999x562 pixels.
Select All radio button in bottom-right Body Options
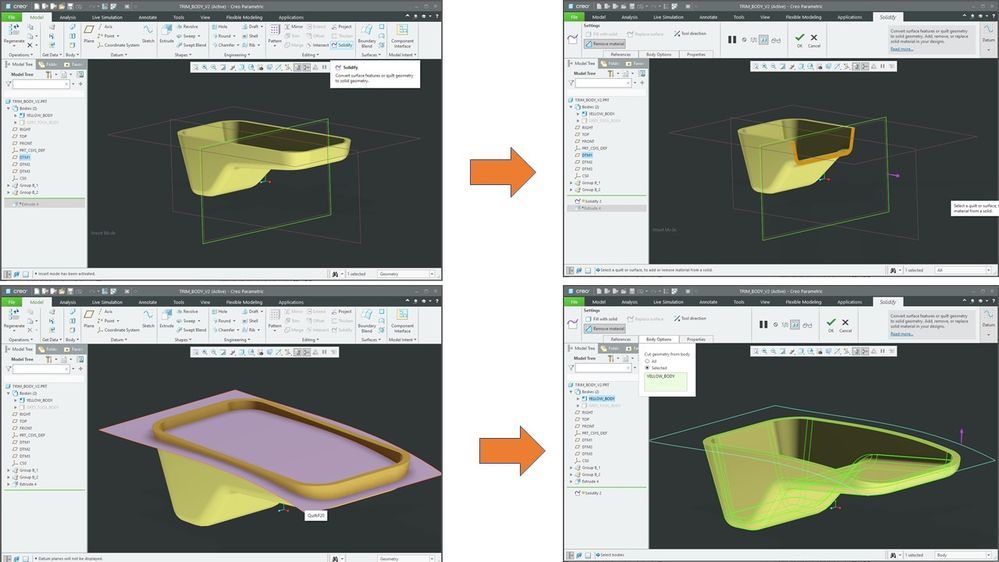(x=647, y=361)
